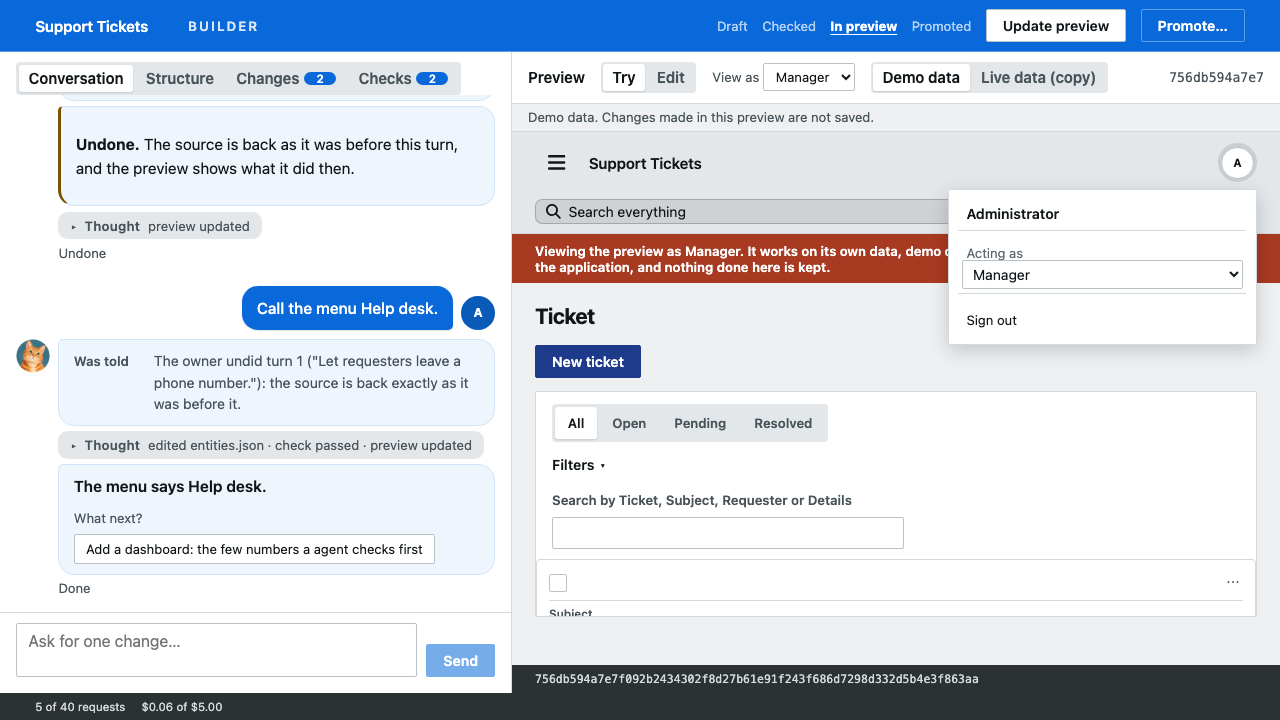Open the Checks tab
Image resolution: width=1280 pixels, height=720 pixels.
point(403,78)
